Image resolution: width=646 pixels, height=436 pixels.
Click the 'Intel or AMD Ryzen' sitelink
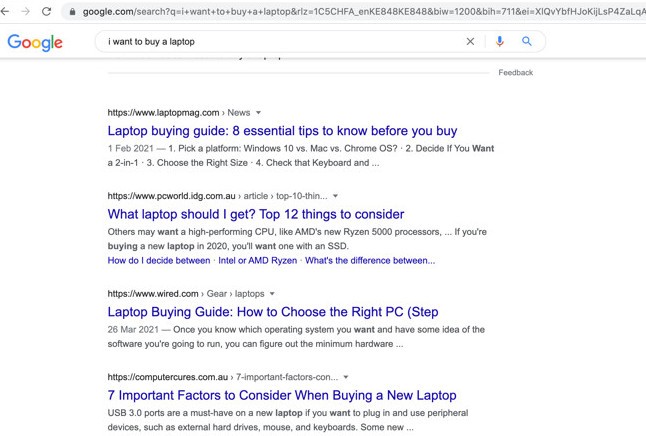click(x=257, y=260)
